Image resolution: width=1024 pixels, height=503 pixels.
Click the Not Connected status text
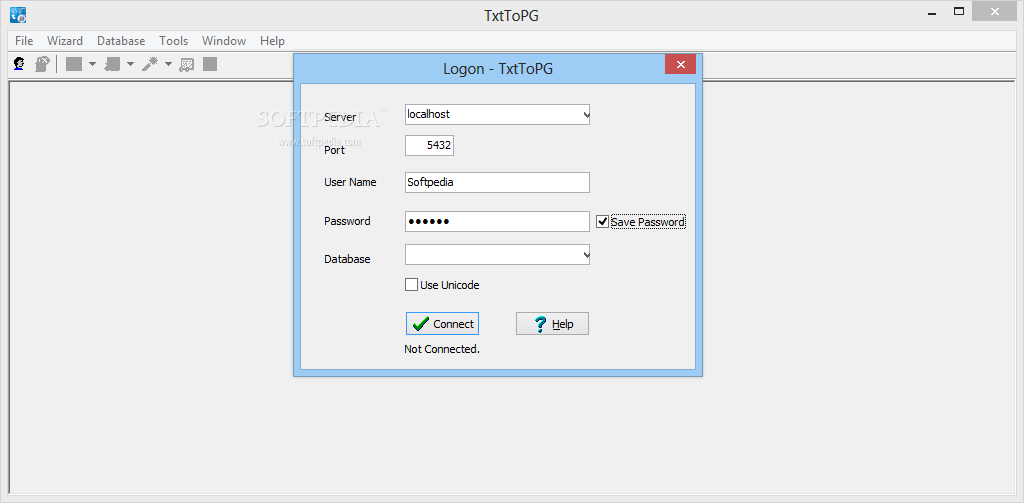coord(442,349)
